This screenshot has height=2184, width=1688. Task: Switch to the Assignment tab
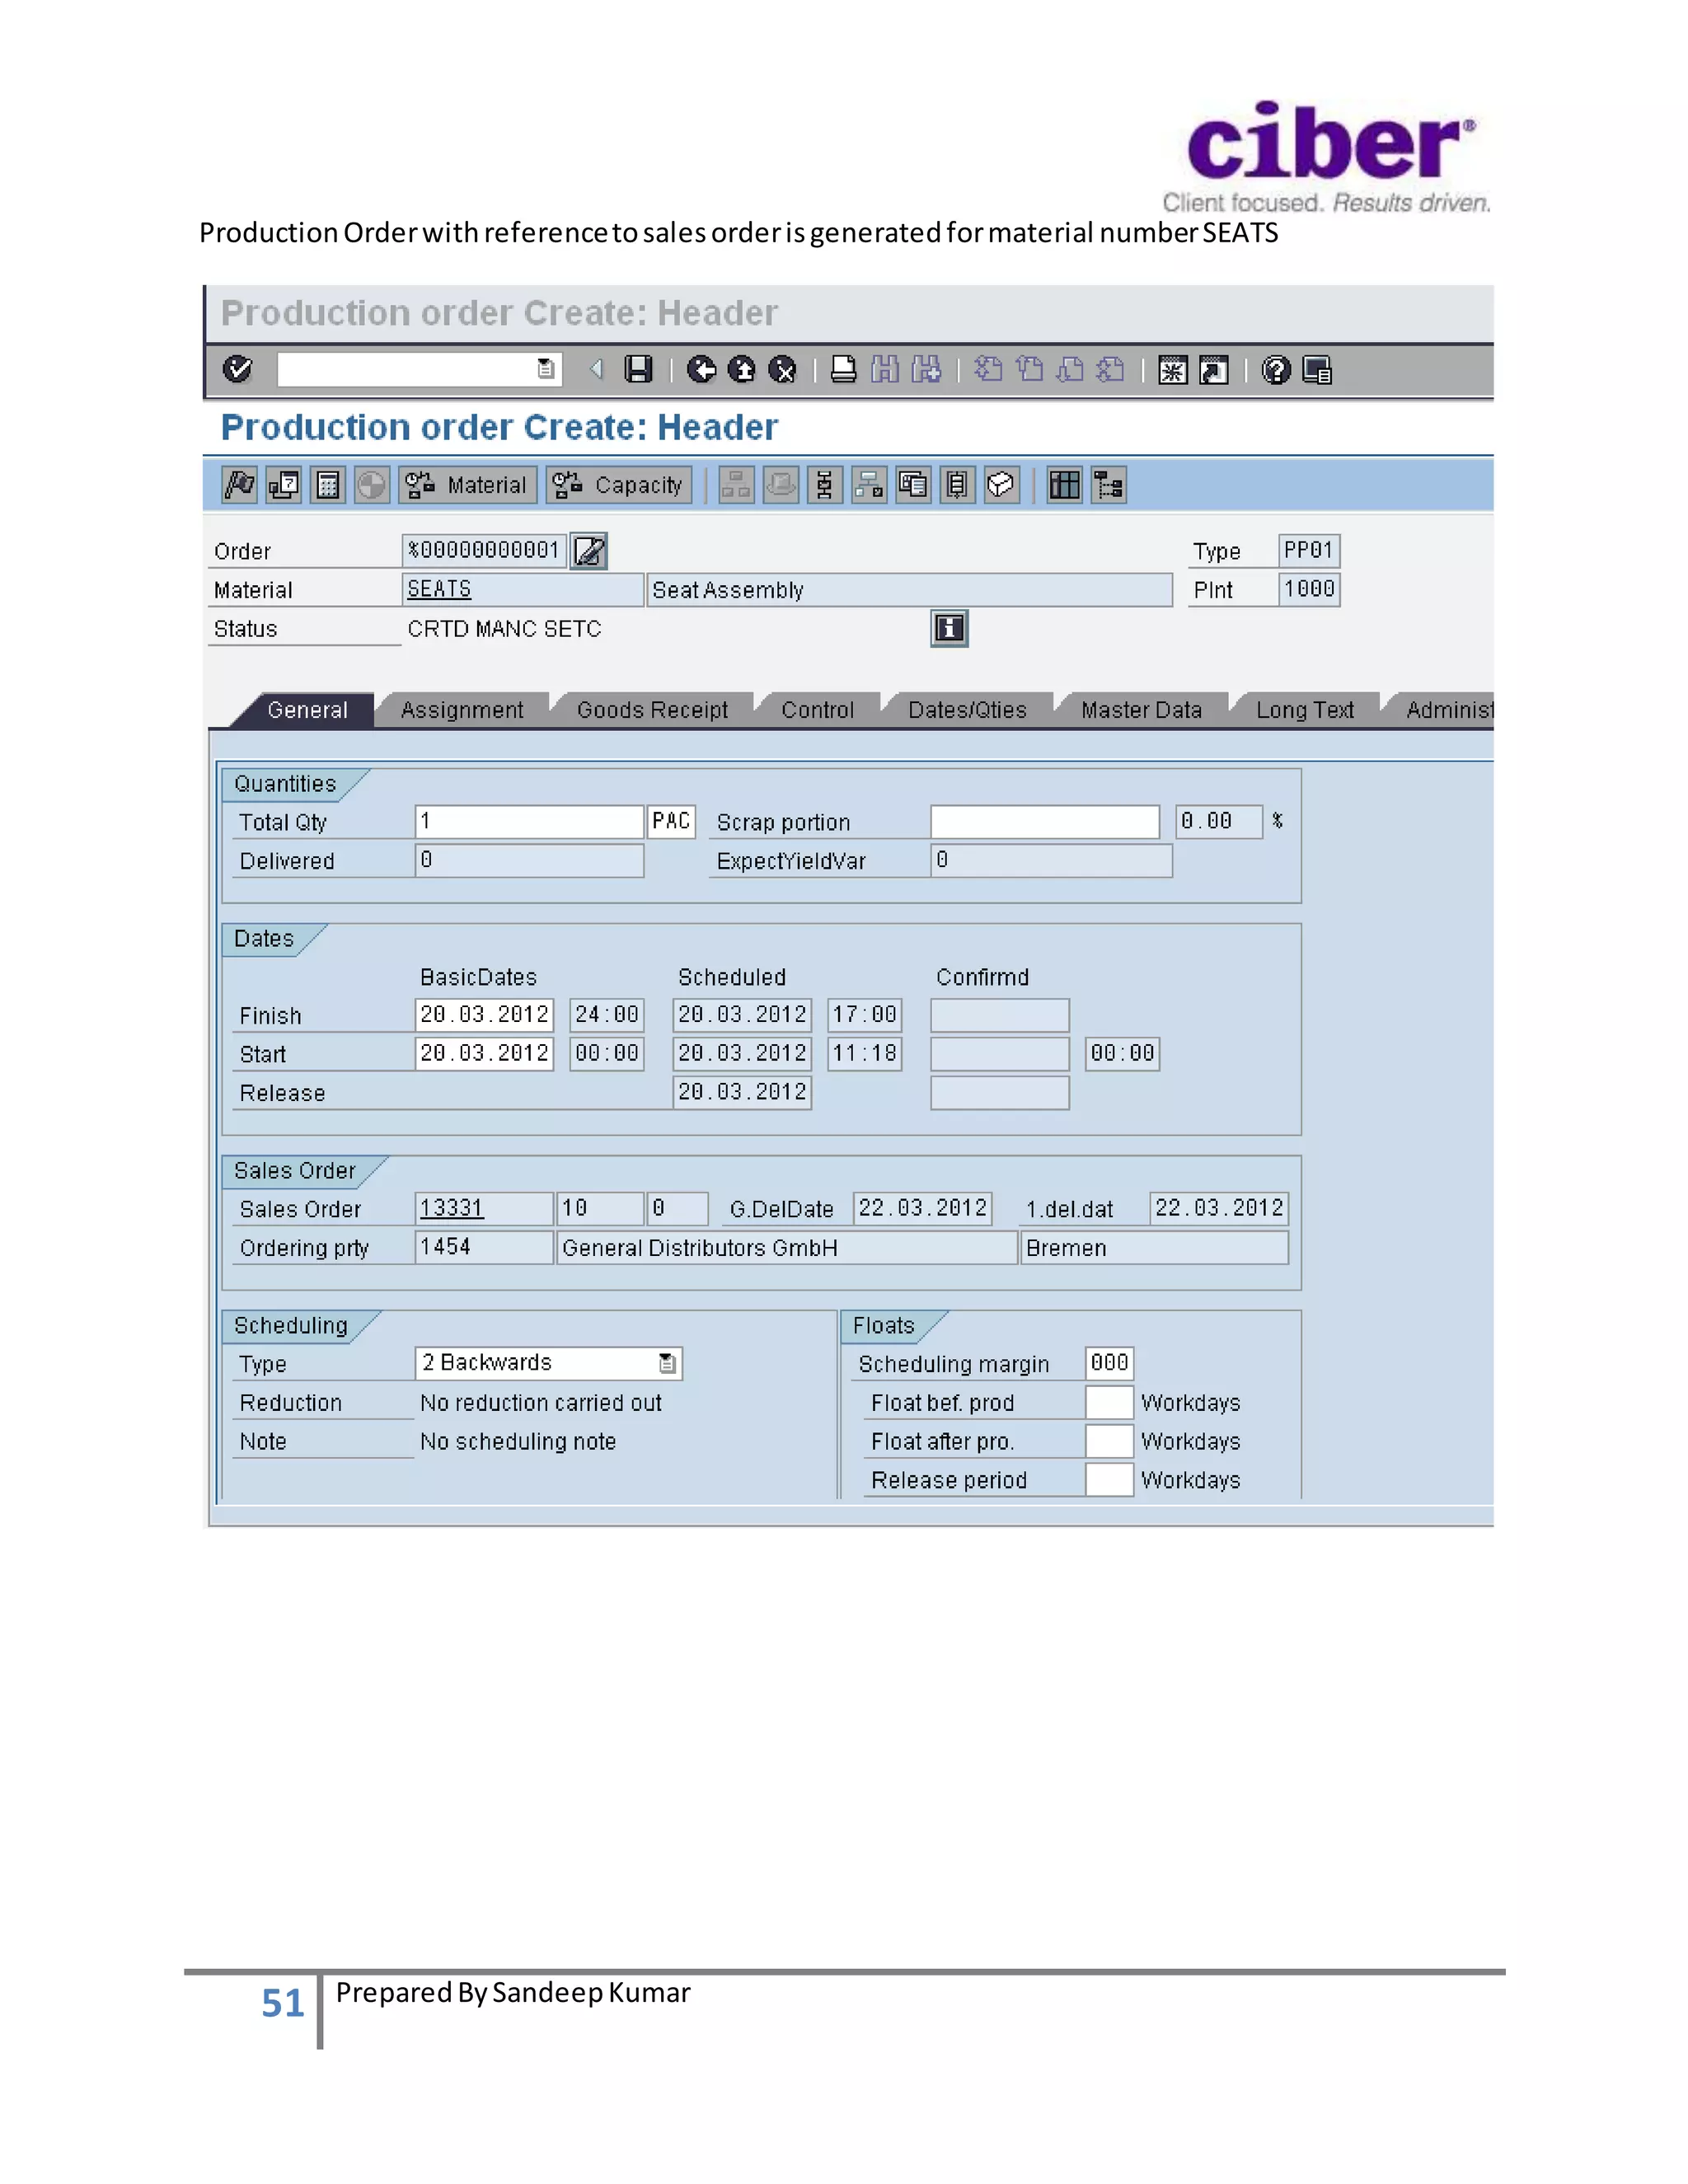(x=462, y=710)
